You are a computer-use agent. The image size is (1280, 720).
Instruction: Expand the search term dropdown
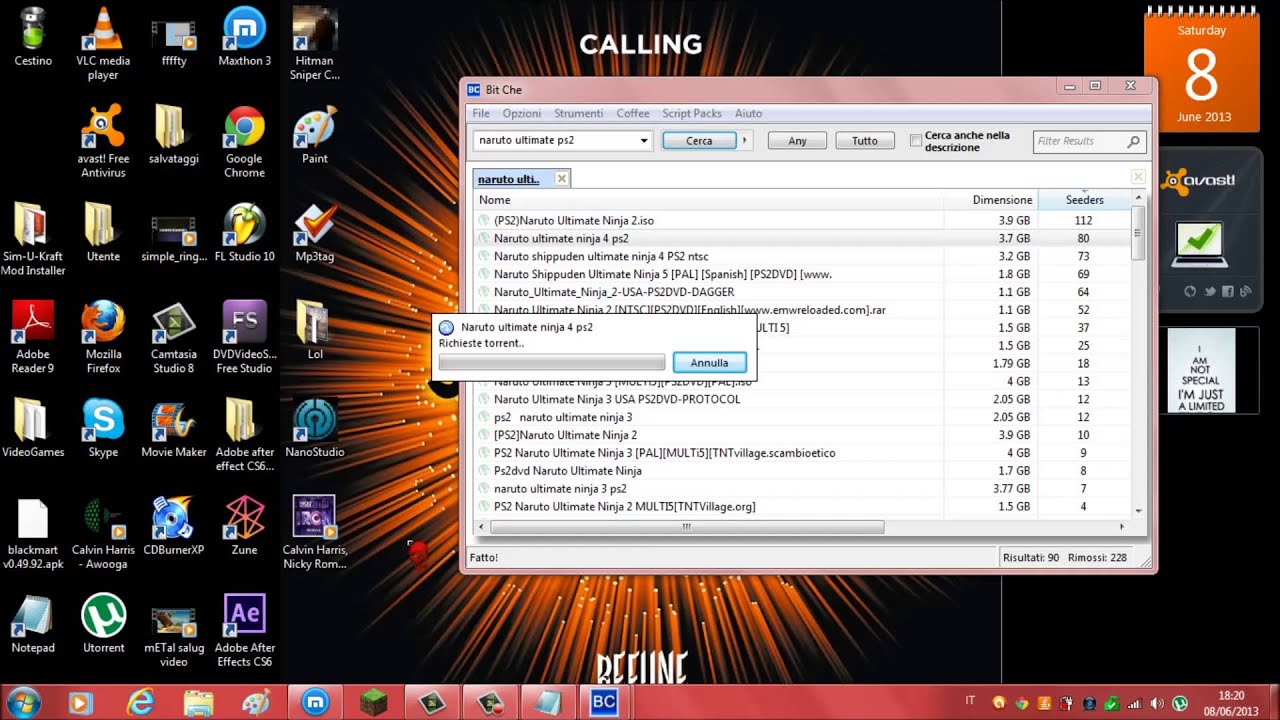(x=644, y=141)
